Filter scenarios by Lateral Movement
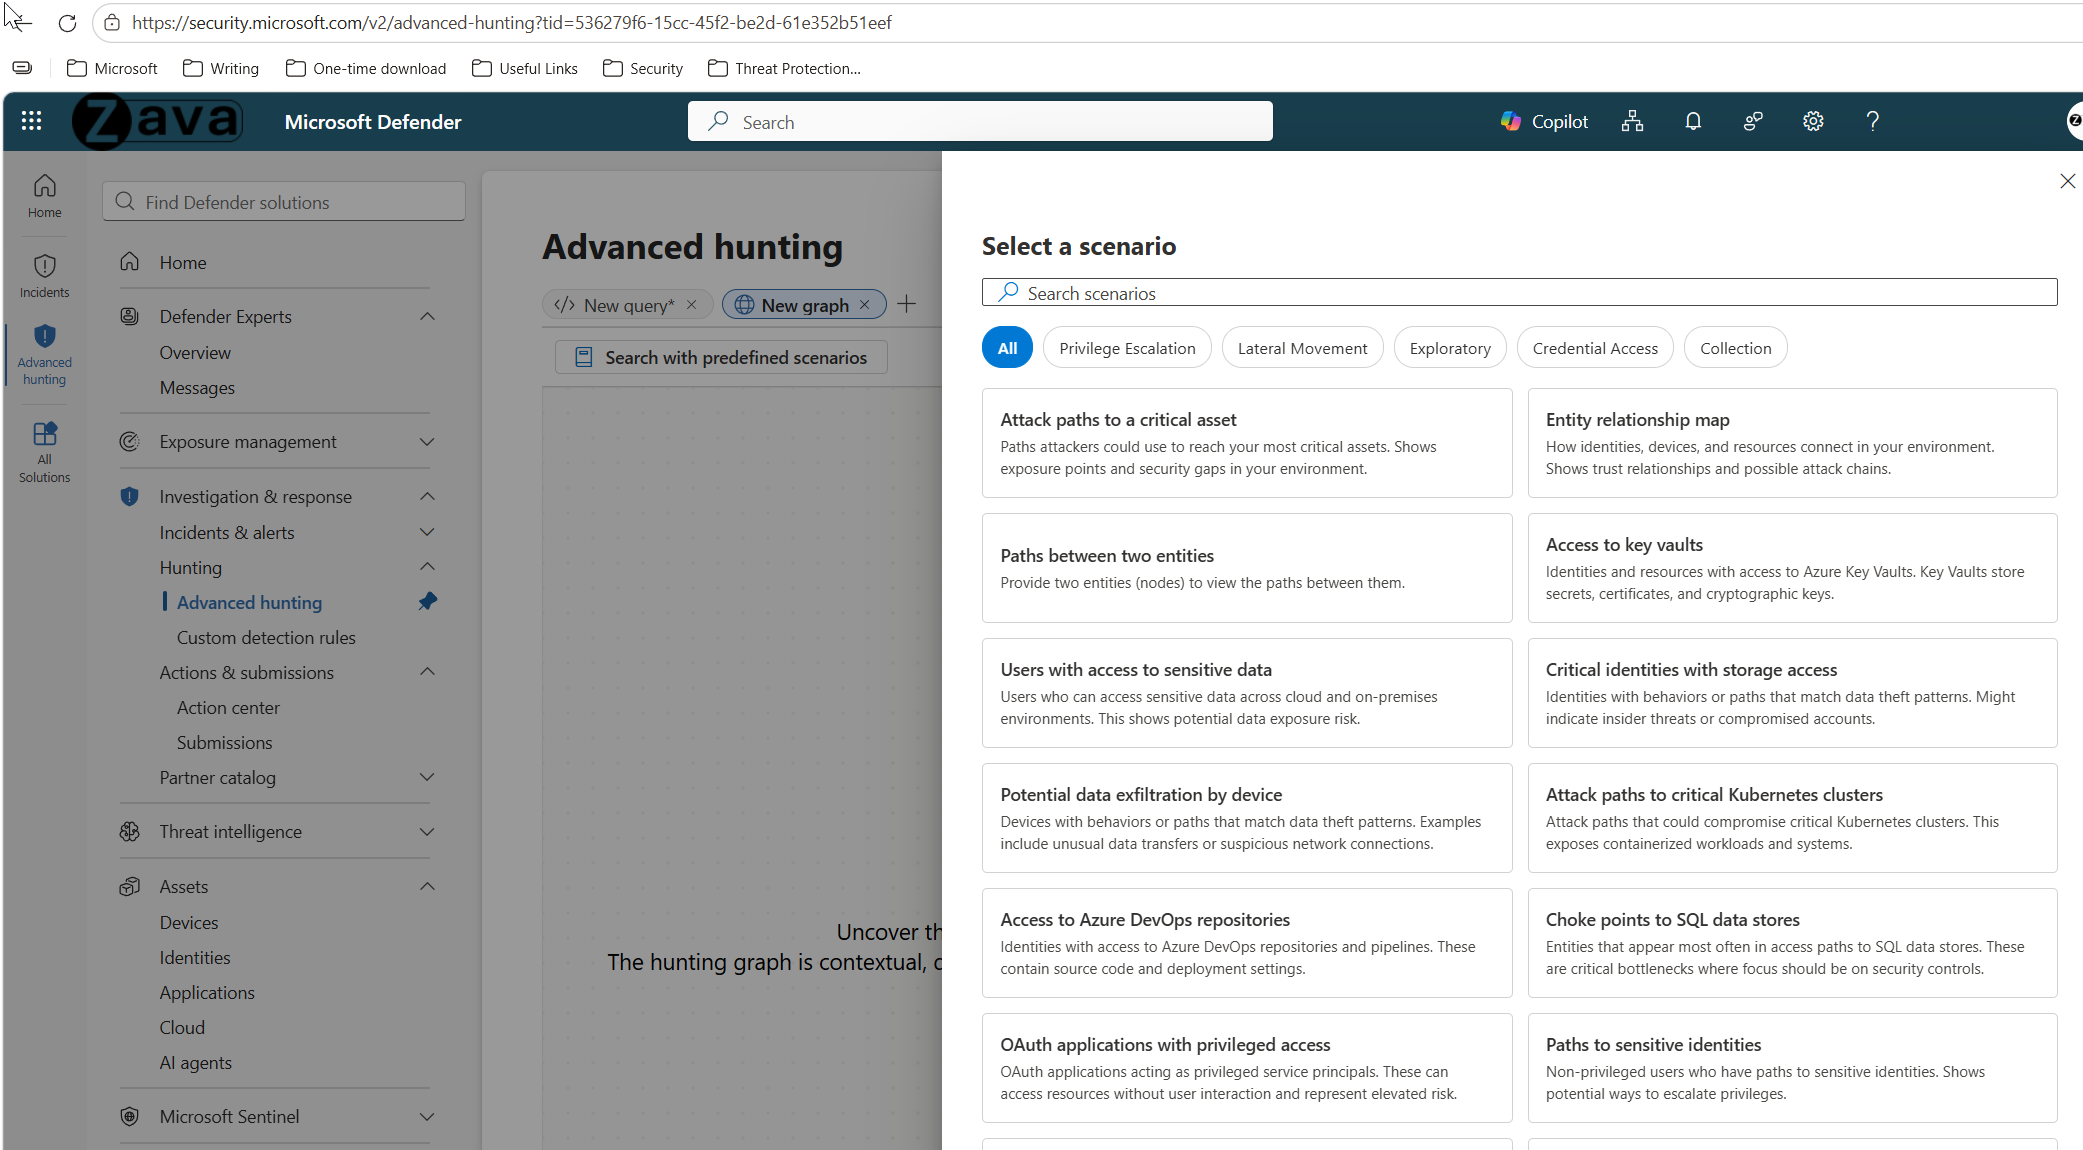The image size is (2083, 1150). click(x=1302, y=348)
